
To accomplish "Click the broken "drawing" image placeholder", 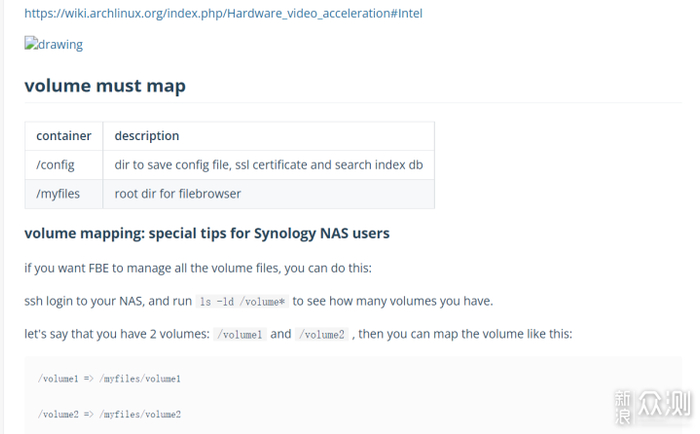I will coord(54,45).
